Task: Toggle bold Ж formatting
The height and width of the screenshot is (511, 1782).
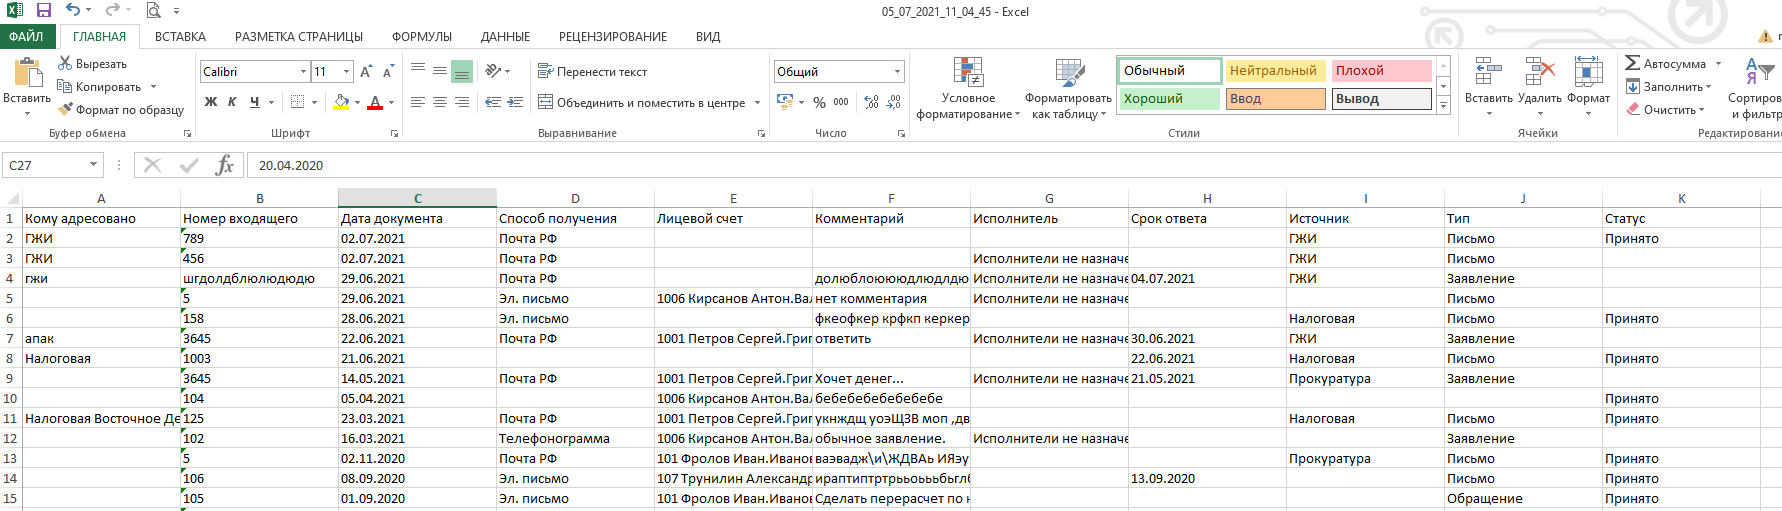Action: (211, 102)
